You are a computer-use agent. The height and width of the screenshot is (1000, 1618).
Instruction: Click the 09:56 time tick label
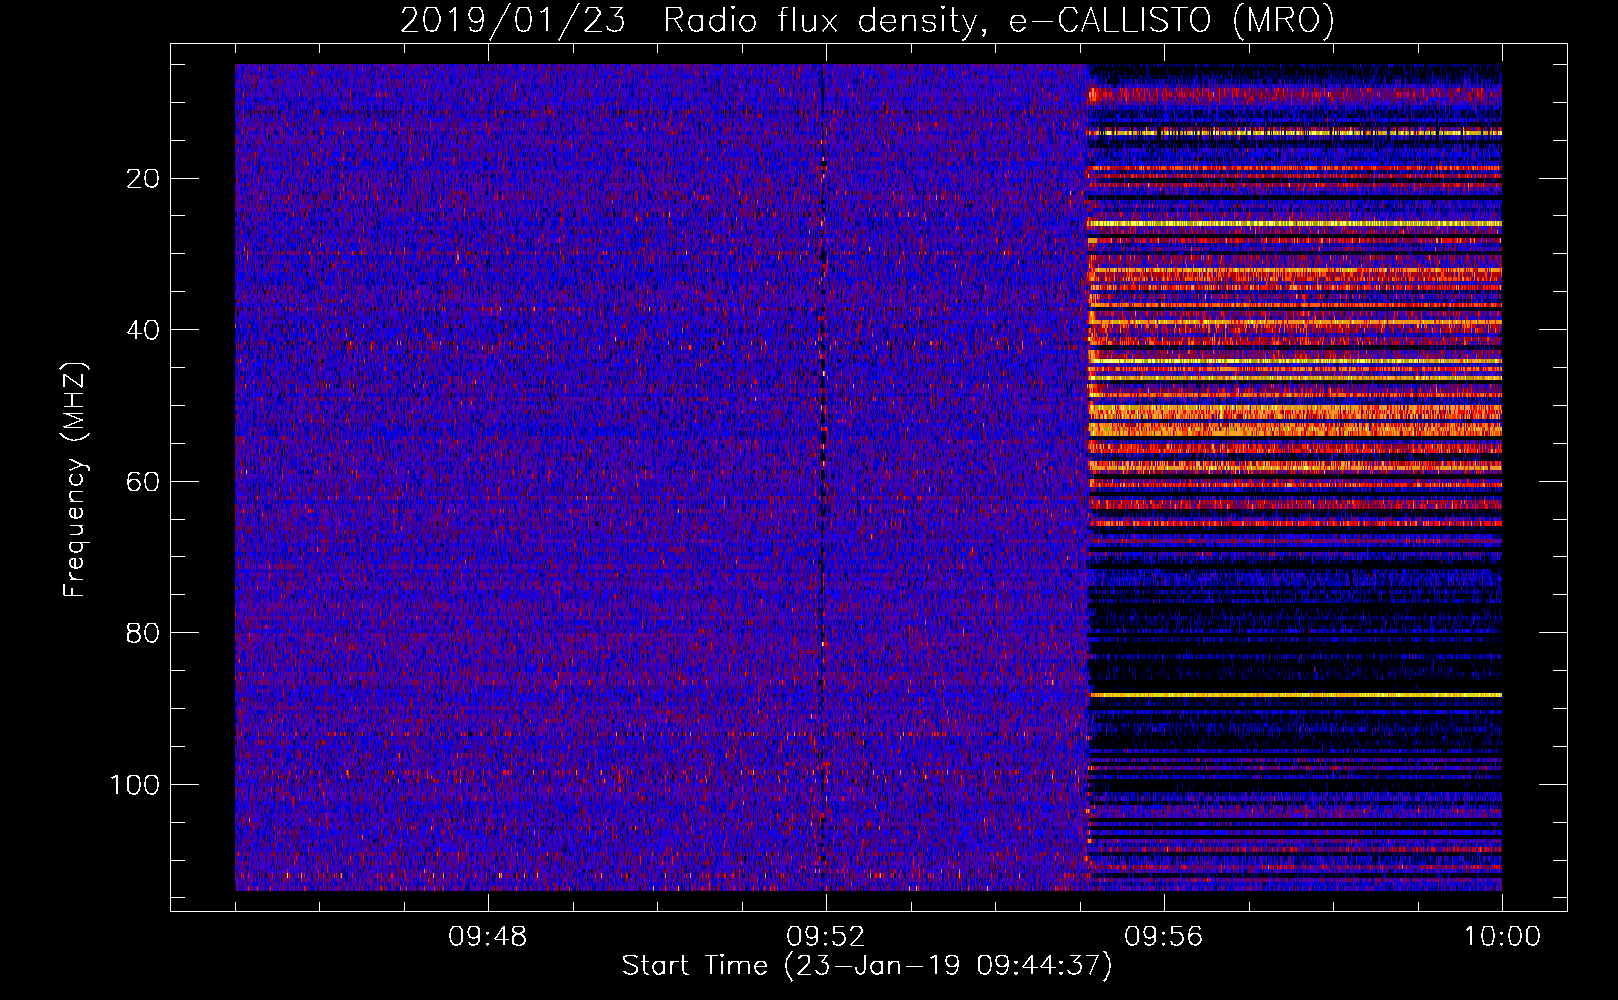(1164, 936)
